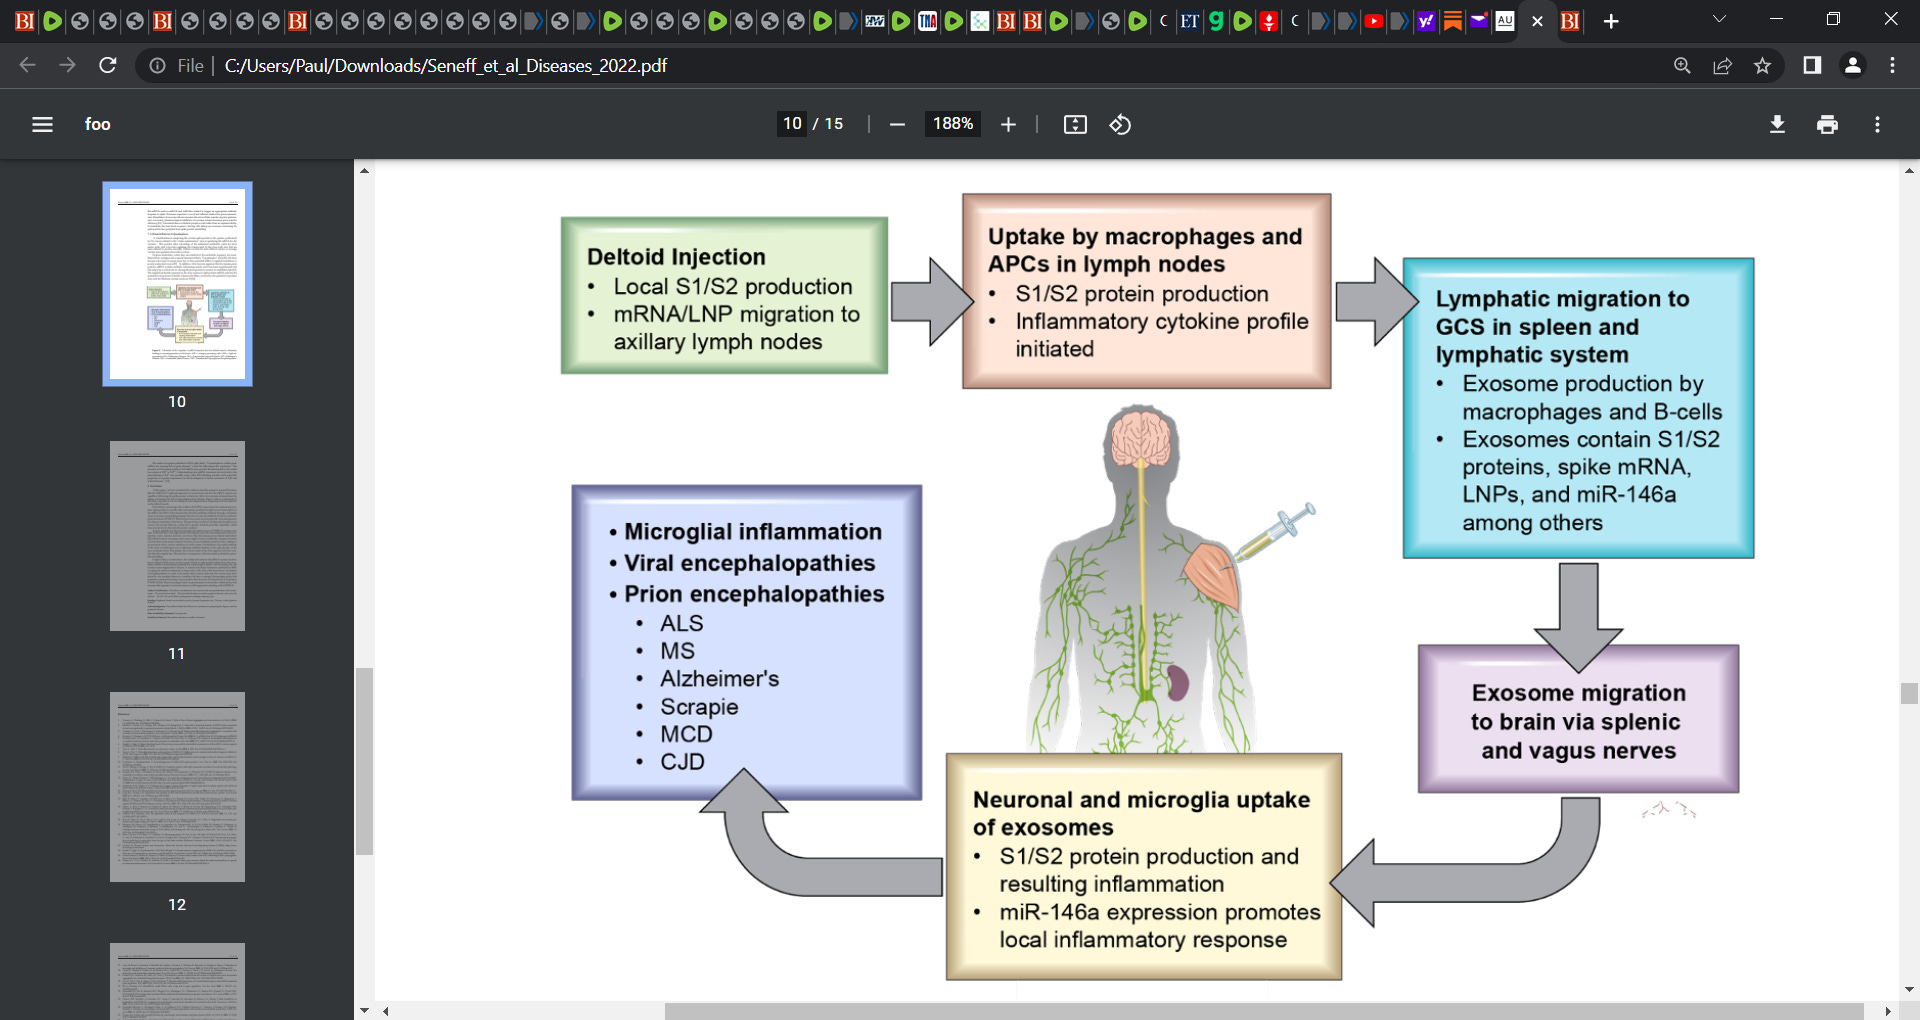This screenshot has width=1920, height=1020.
Task: Click the 'Deltoid Injection' heading text
Action: click(x=676, y=257)
